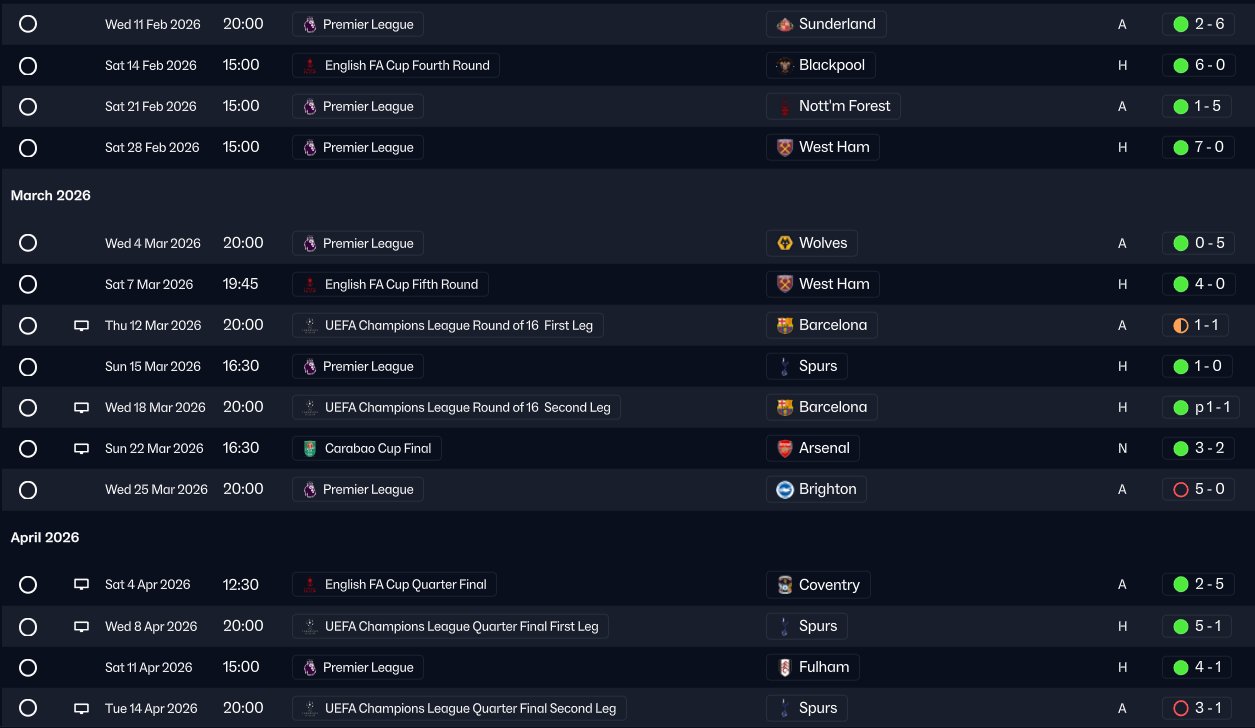Click the Brighton club badge icon
This screenshot has width=1255, height=728.
coord(785,489)
